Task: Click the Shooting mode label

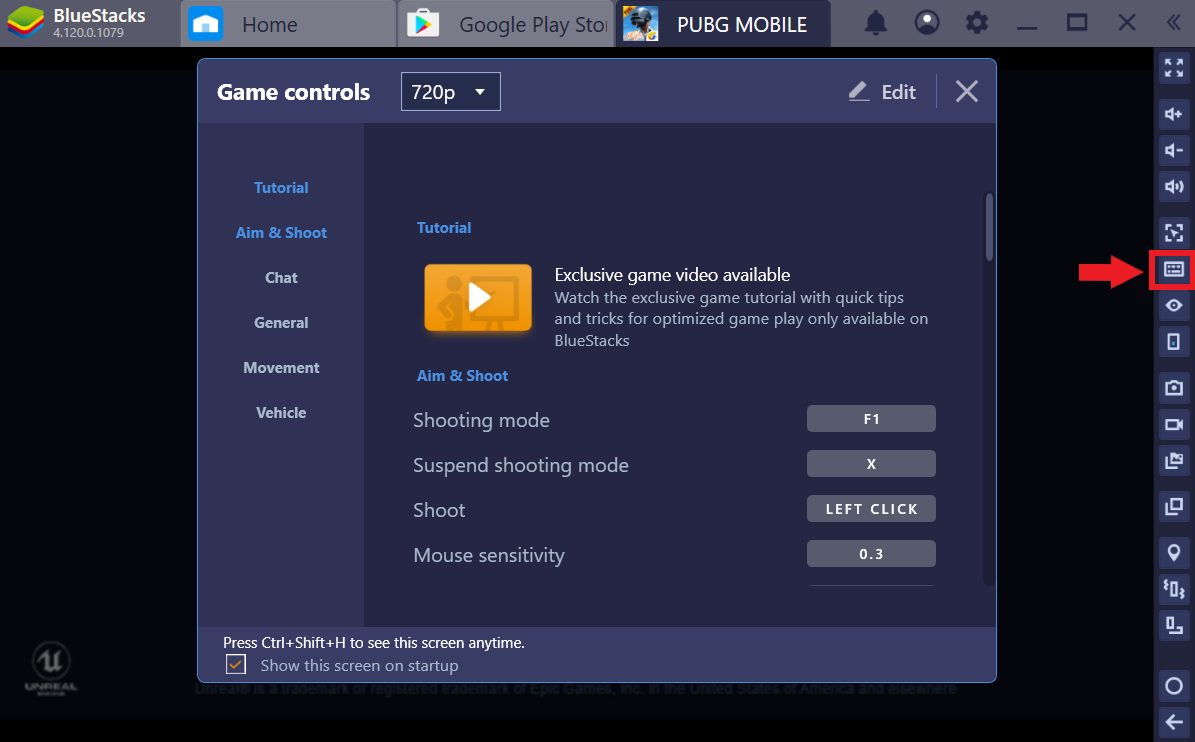Action: (x=481, y=420)
